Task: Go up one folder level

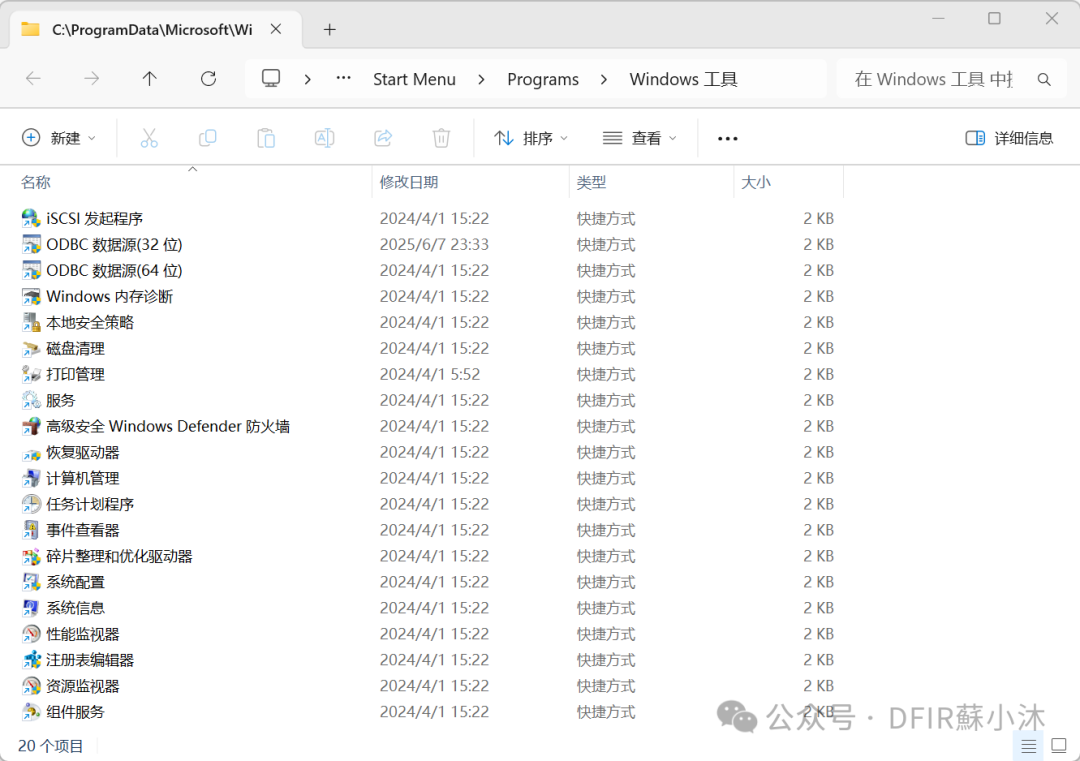Action: point(149,79)
